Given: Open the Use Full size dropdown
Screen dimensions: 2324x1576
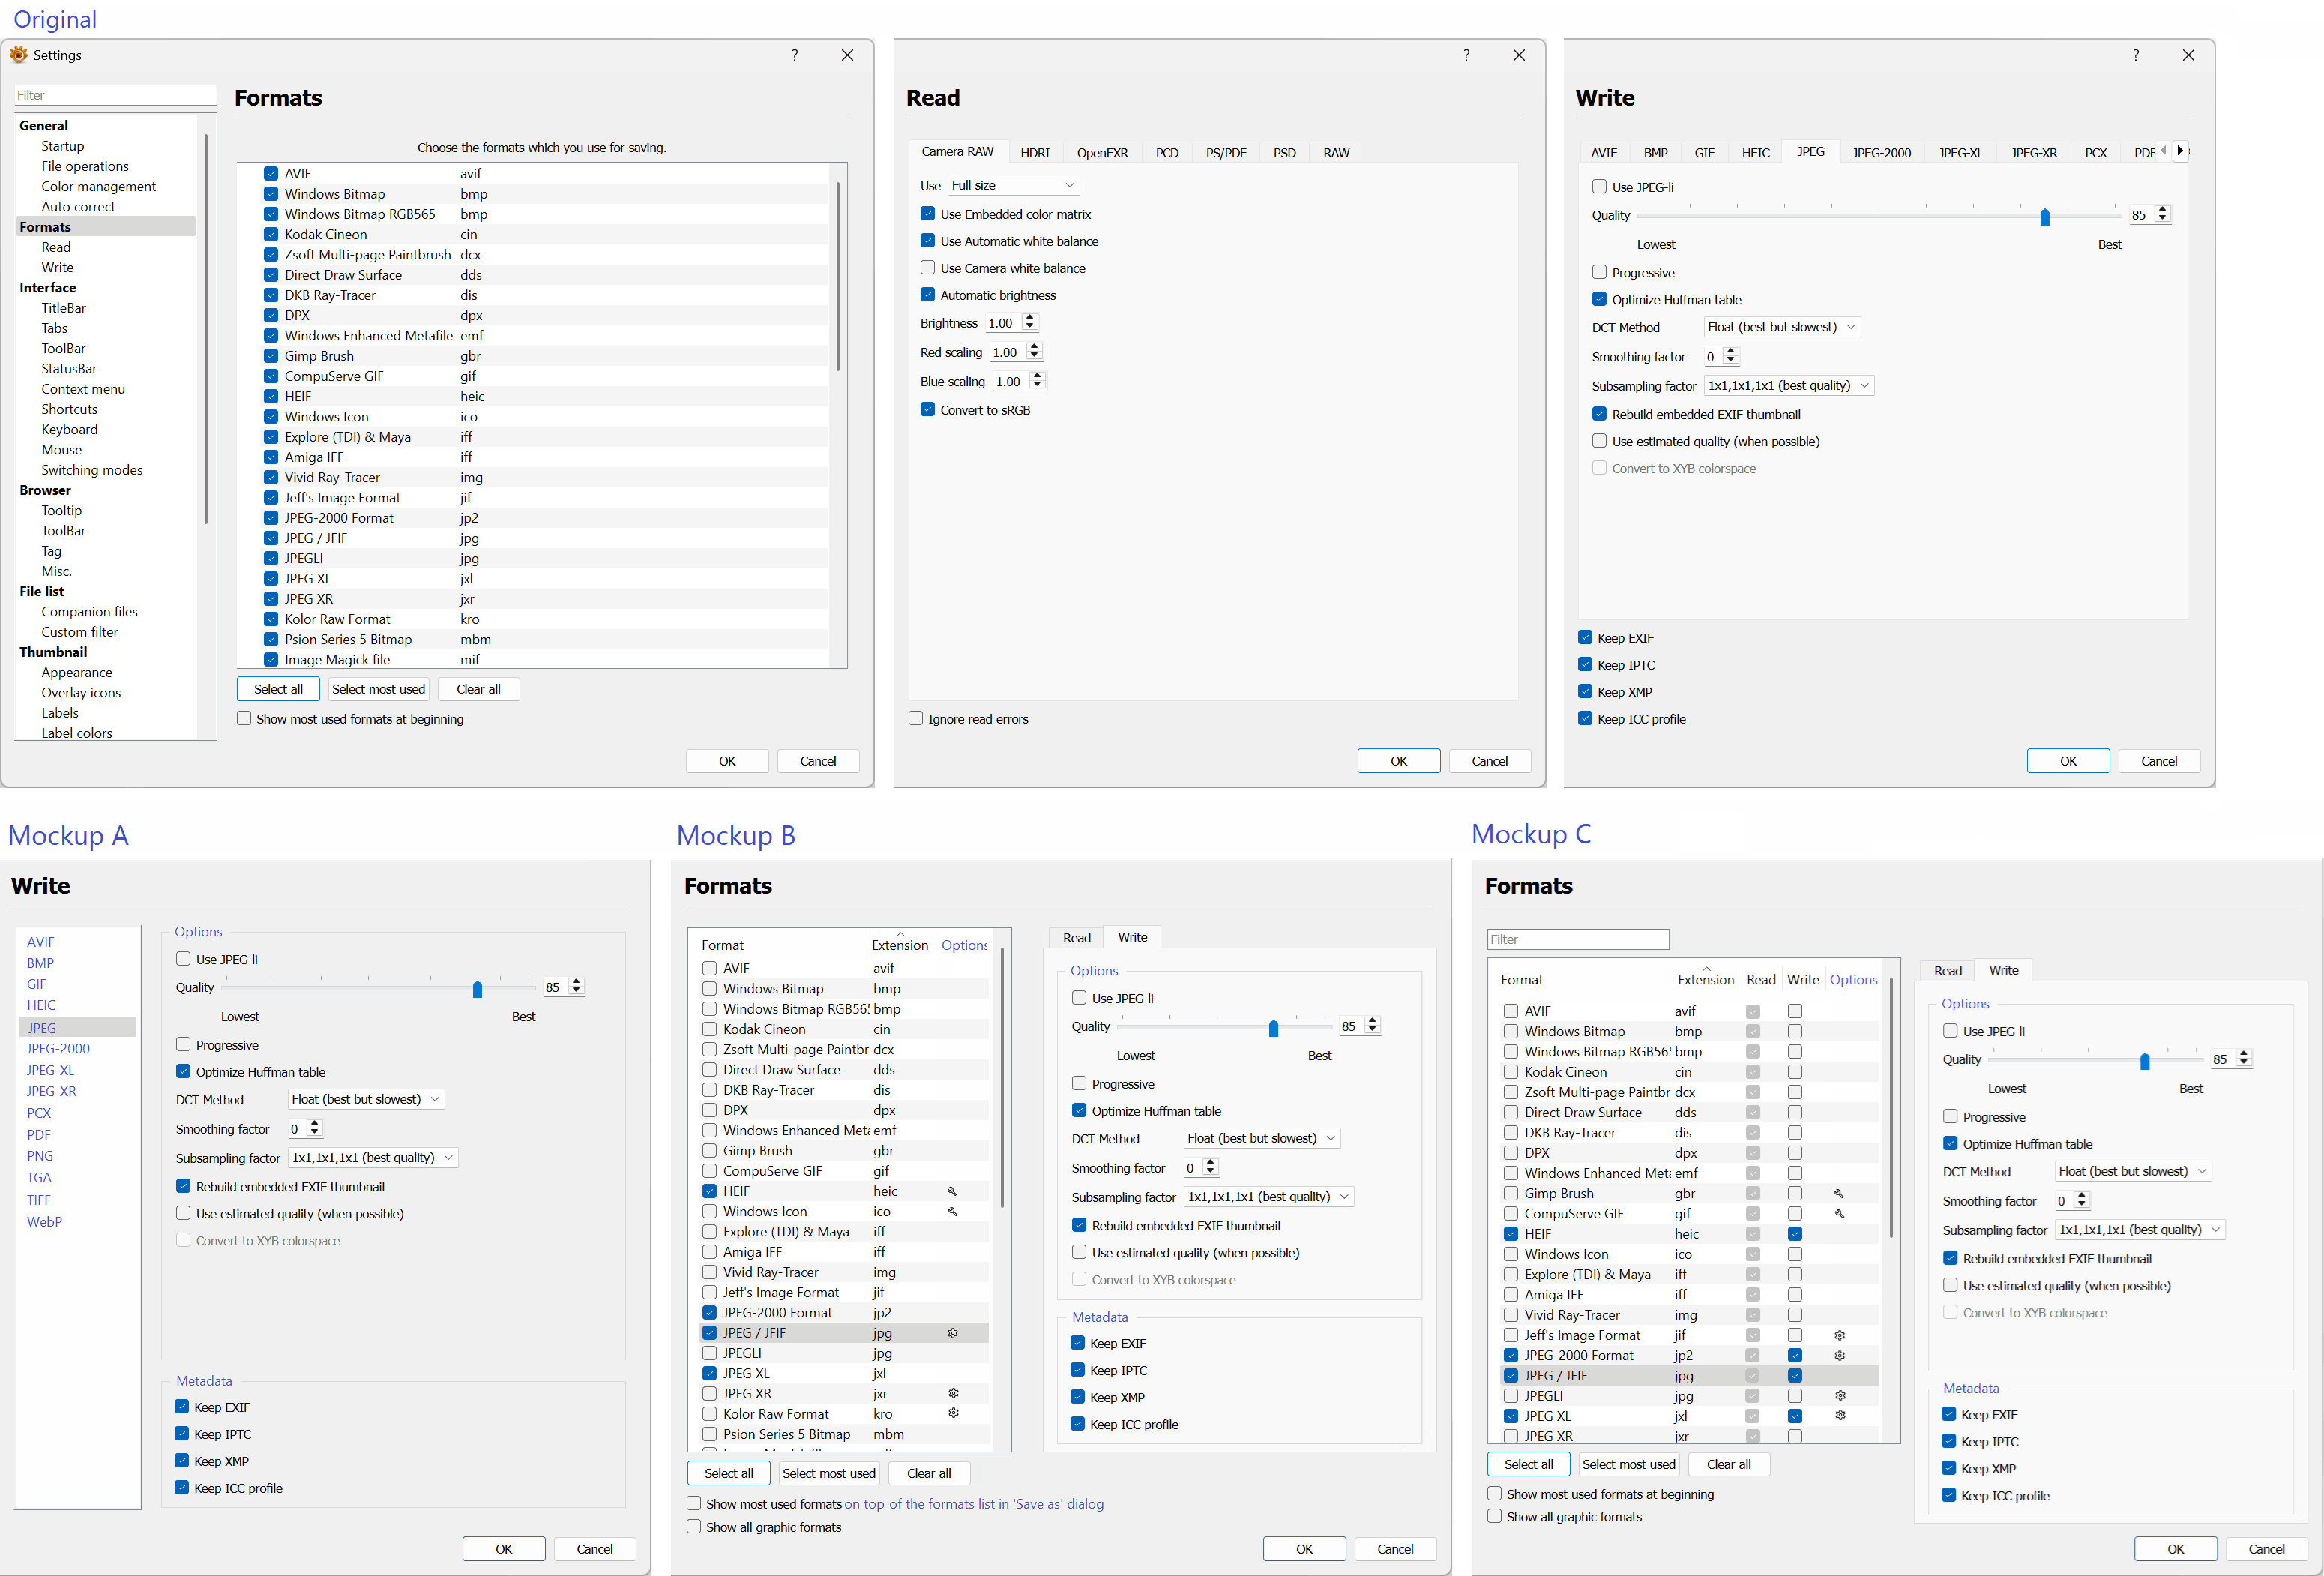Looking at the screenshot, I should 1013,185.
